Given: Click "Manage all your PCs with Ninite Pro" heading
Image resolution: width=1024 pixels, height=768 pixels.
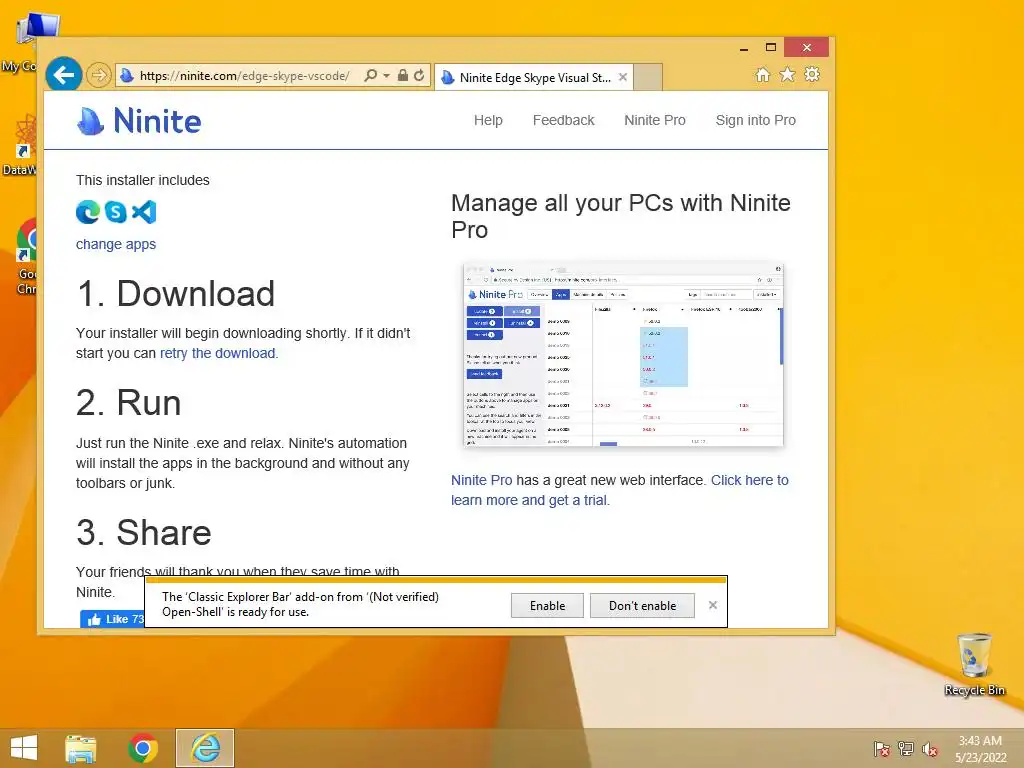Looking at the screenshot, I should tap(620, 216).
